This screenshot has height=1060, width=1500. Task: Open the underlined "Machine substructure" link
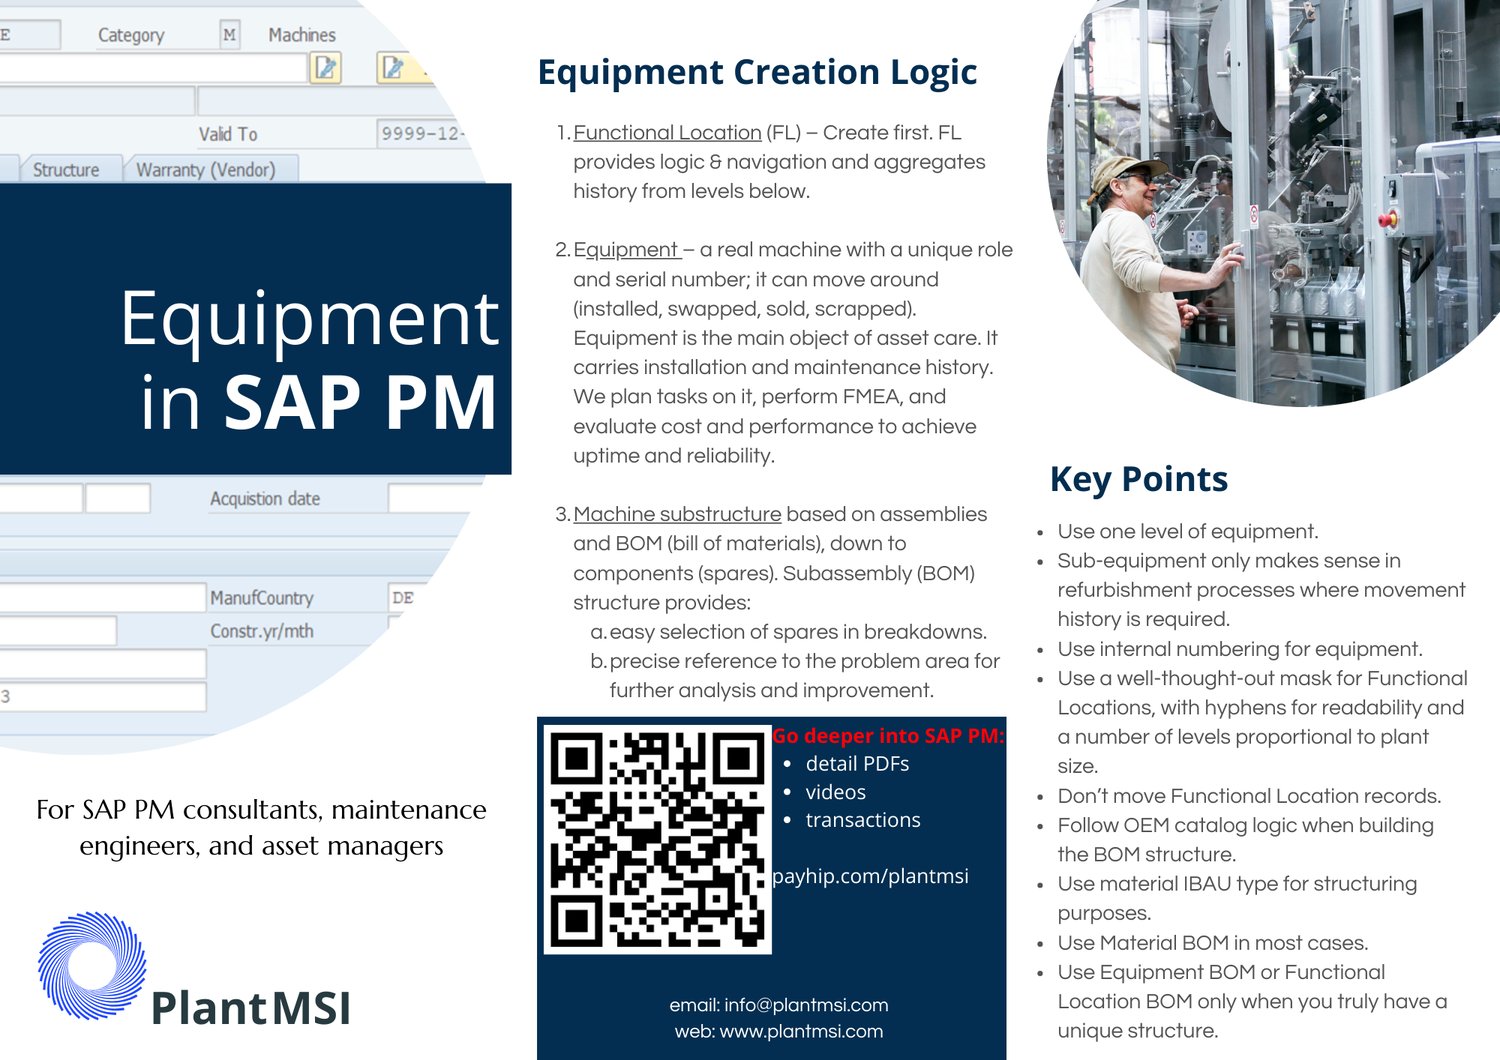[x=677, y=514]
